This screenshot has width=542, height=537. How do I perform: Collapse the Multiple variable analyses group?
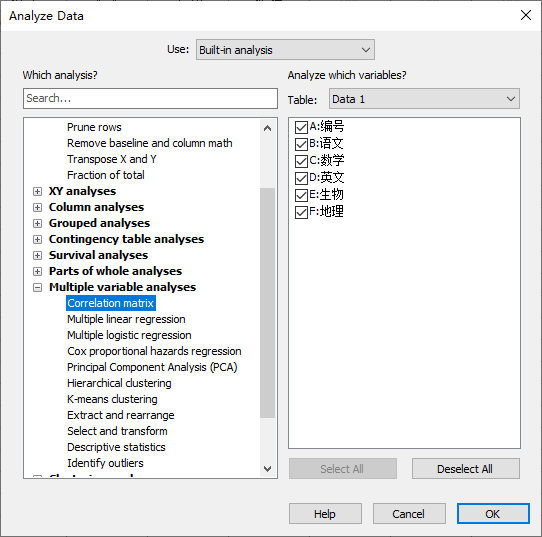tap(37, 287)
